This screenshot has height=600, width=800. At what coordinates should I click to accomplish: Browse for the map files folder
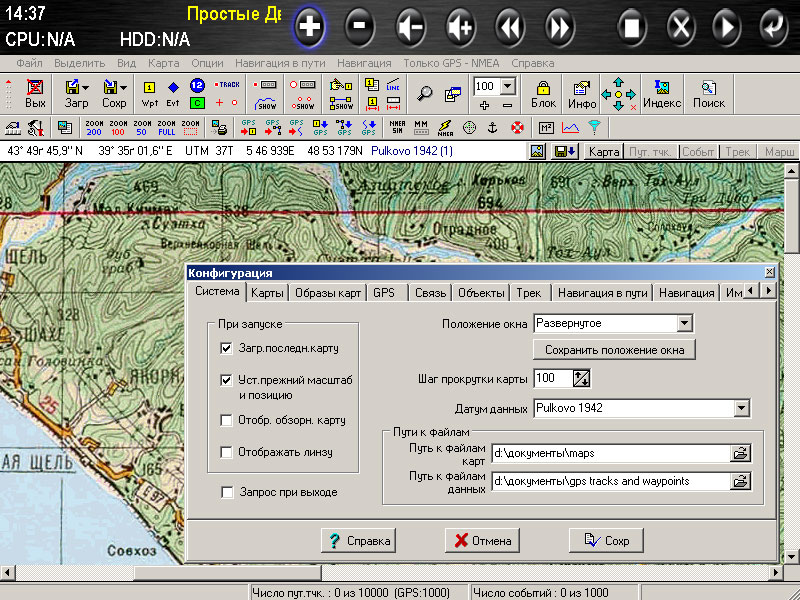[740, 453]
